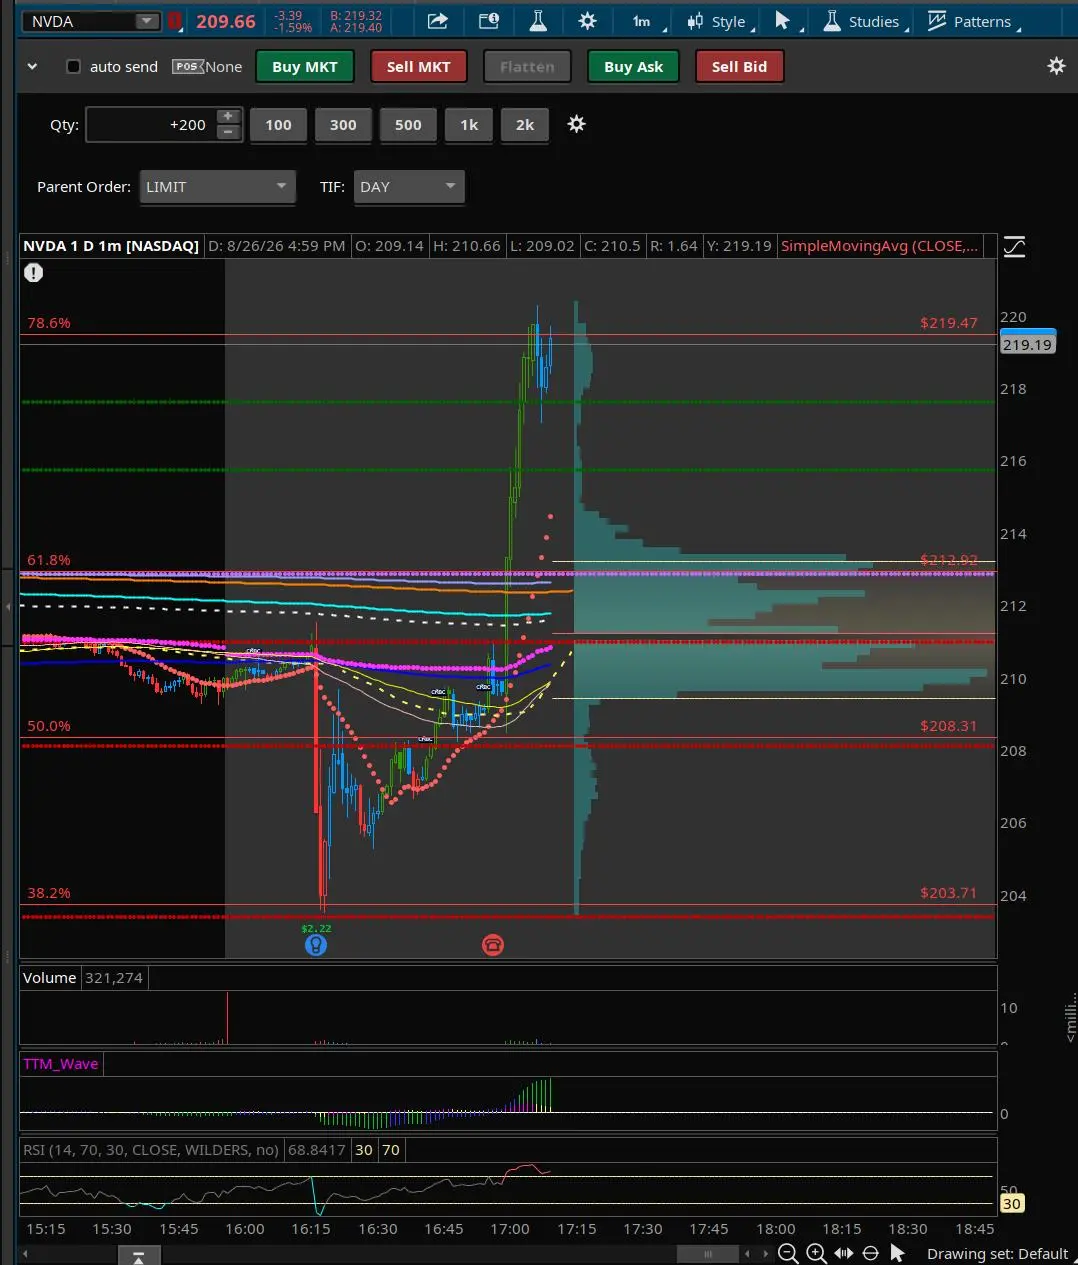Image resolution: width=1078 pixels, height=1265 pixels.
Task: Click the POS None position indicator
Action: pyautogui.click(x=207, y=67)
